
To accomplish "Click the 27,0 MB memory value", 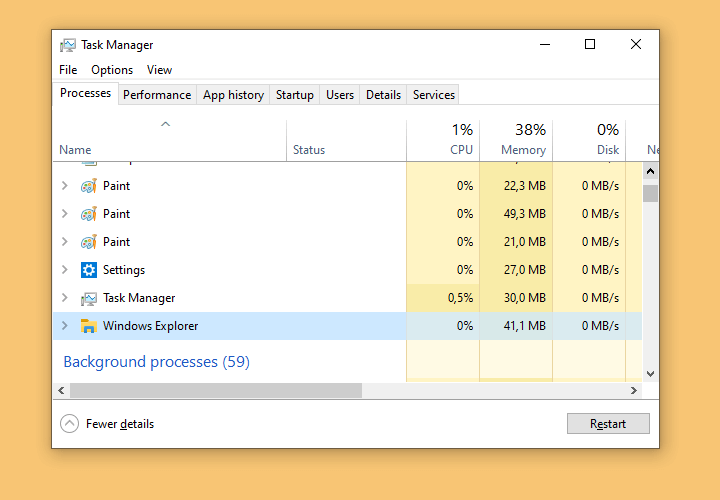I will [525, 270].
